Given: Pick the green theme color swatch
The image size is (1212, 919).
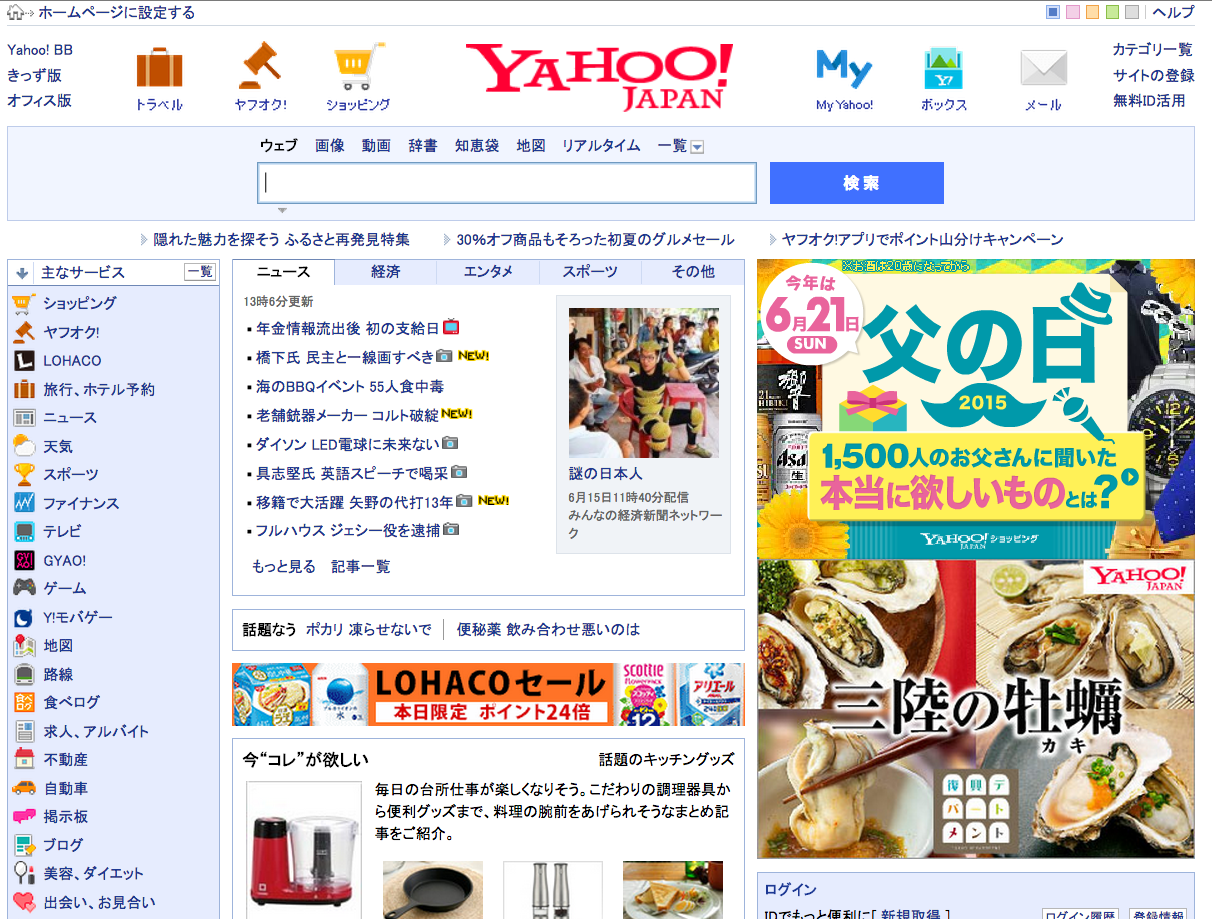Looking at the screenshot, I should pyautogui.click(x=1112, y=13).
